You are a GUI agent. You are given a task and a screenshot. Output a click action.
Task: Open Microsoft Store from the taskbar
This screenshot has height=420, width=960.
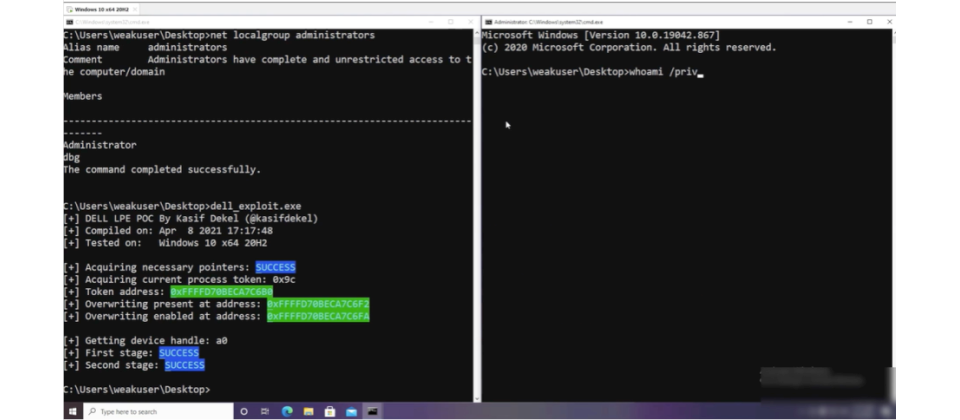[x=330, y=411]
